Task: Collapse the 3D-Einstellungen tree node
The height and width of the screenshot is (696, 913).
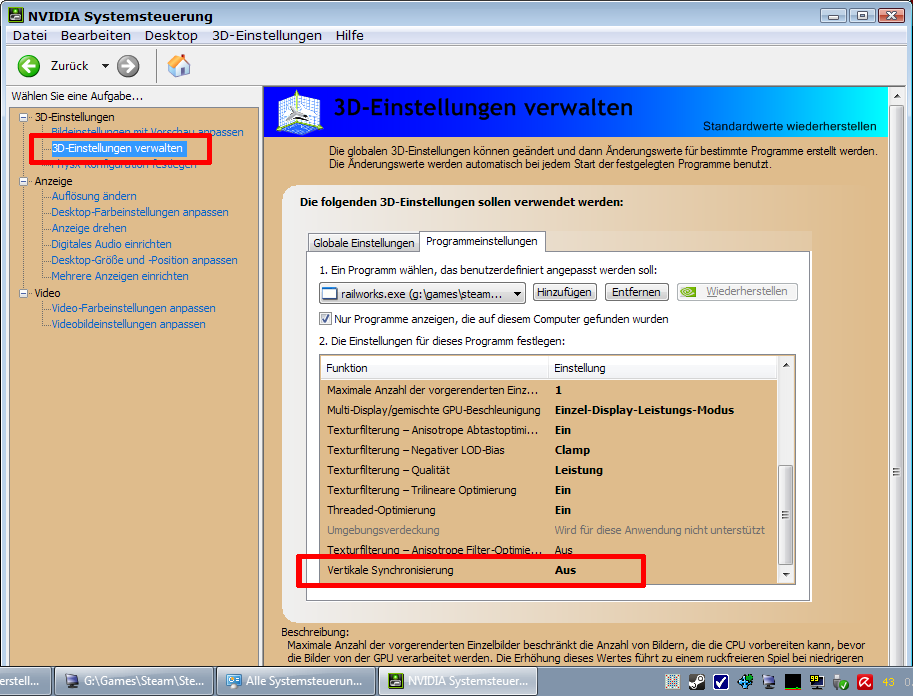Action: coord(23,117)
